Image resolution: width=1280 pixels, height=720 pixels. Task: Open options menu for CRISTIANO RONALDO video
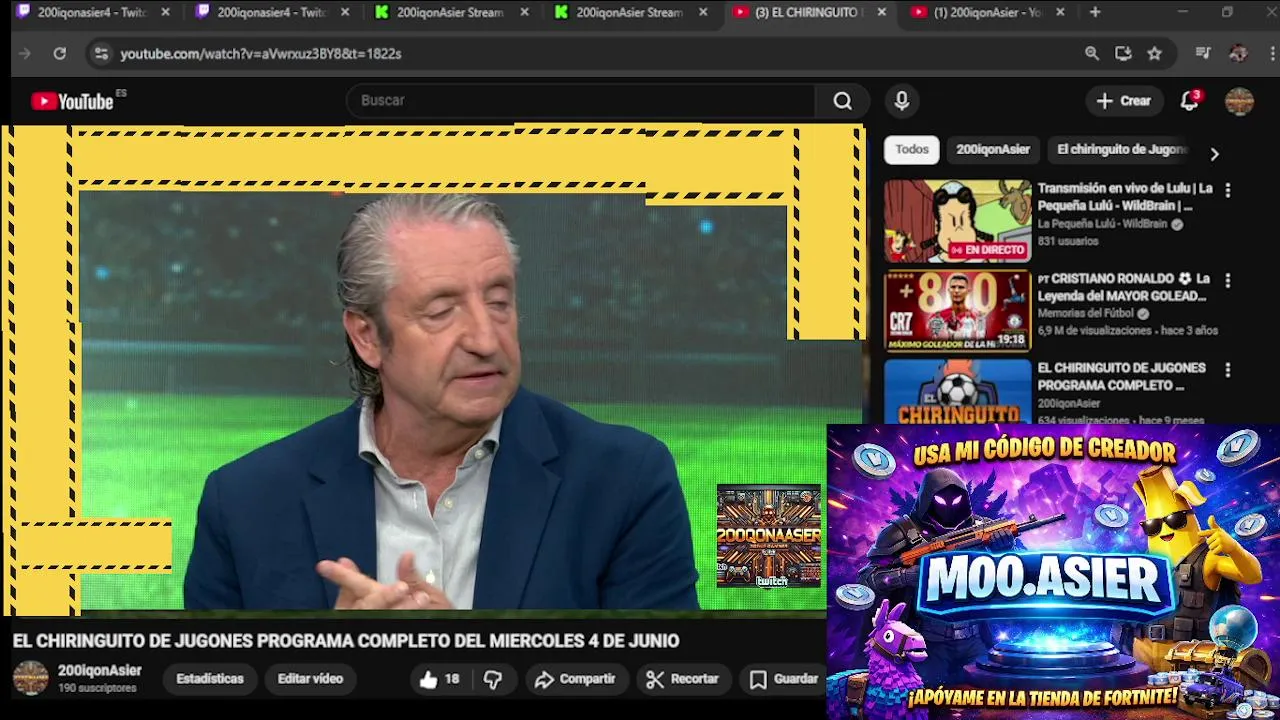tap(1228, 281)
